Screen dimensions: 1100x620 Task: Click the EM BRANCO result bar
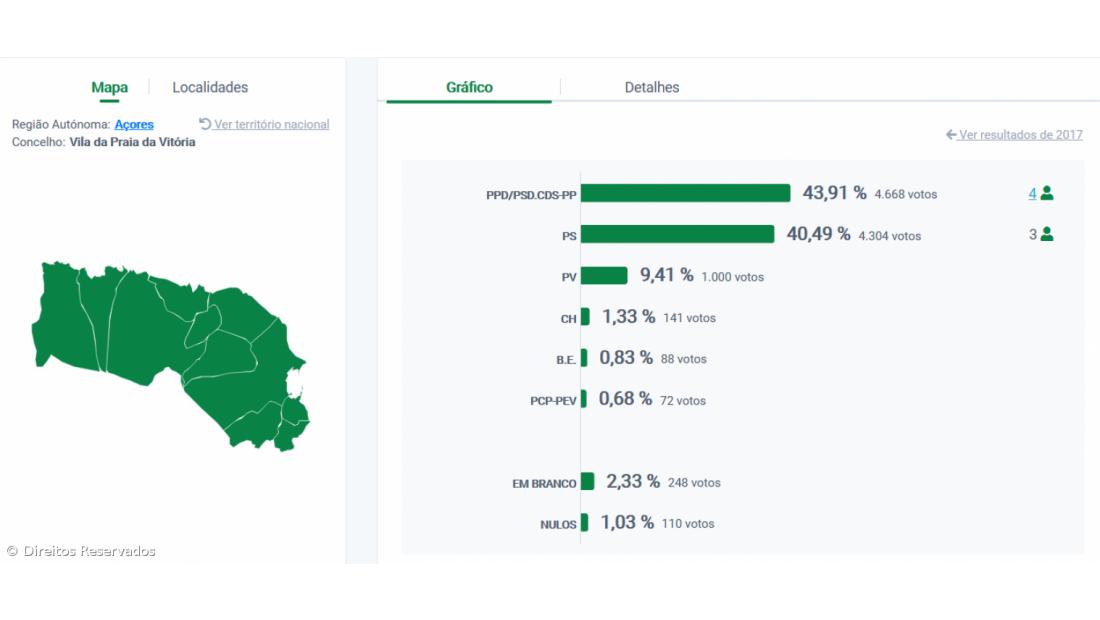point(587,482)
